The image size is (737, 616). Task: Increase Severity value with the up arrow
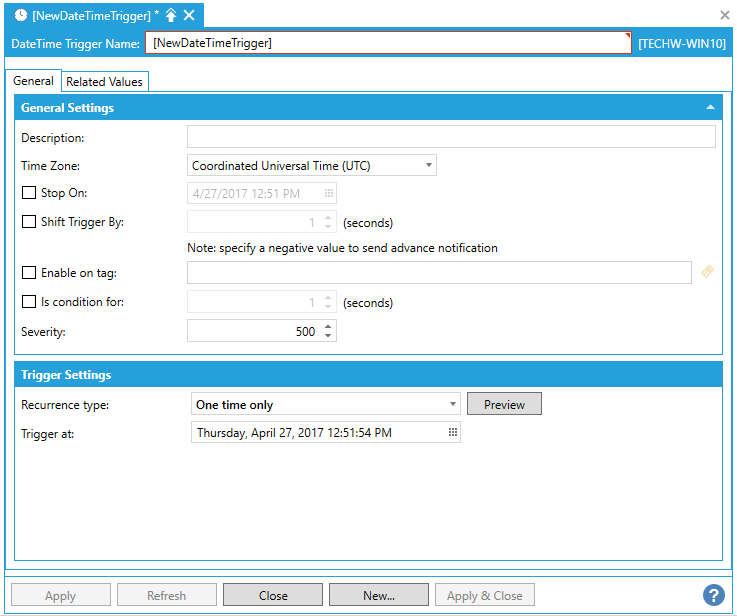click(328, 326)
